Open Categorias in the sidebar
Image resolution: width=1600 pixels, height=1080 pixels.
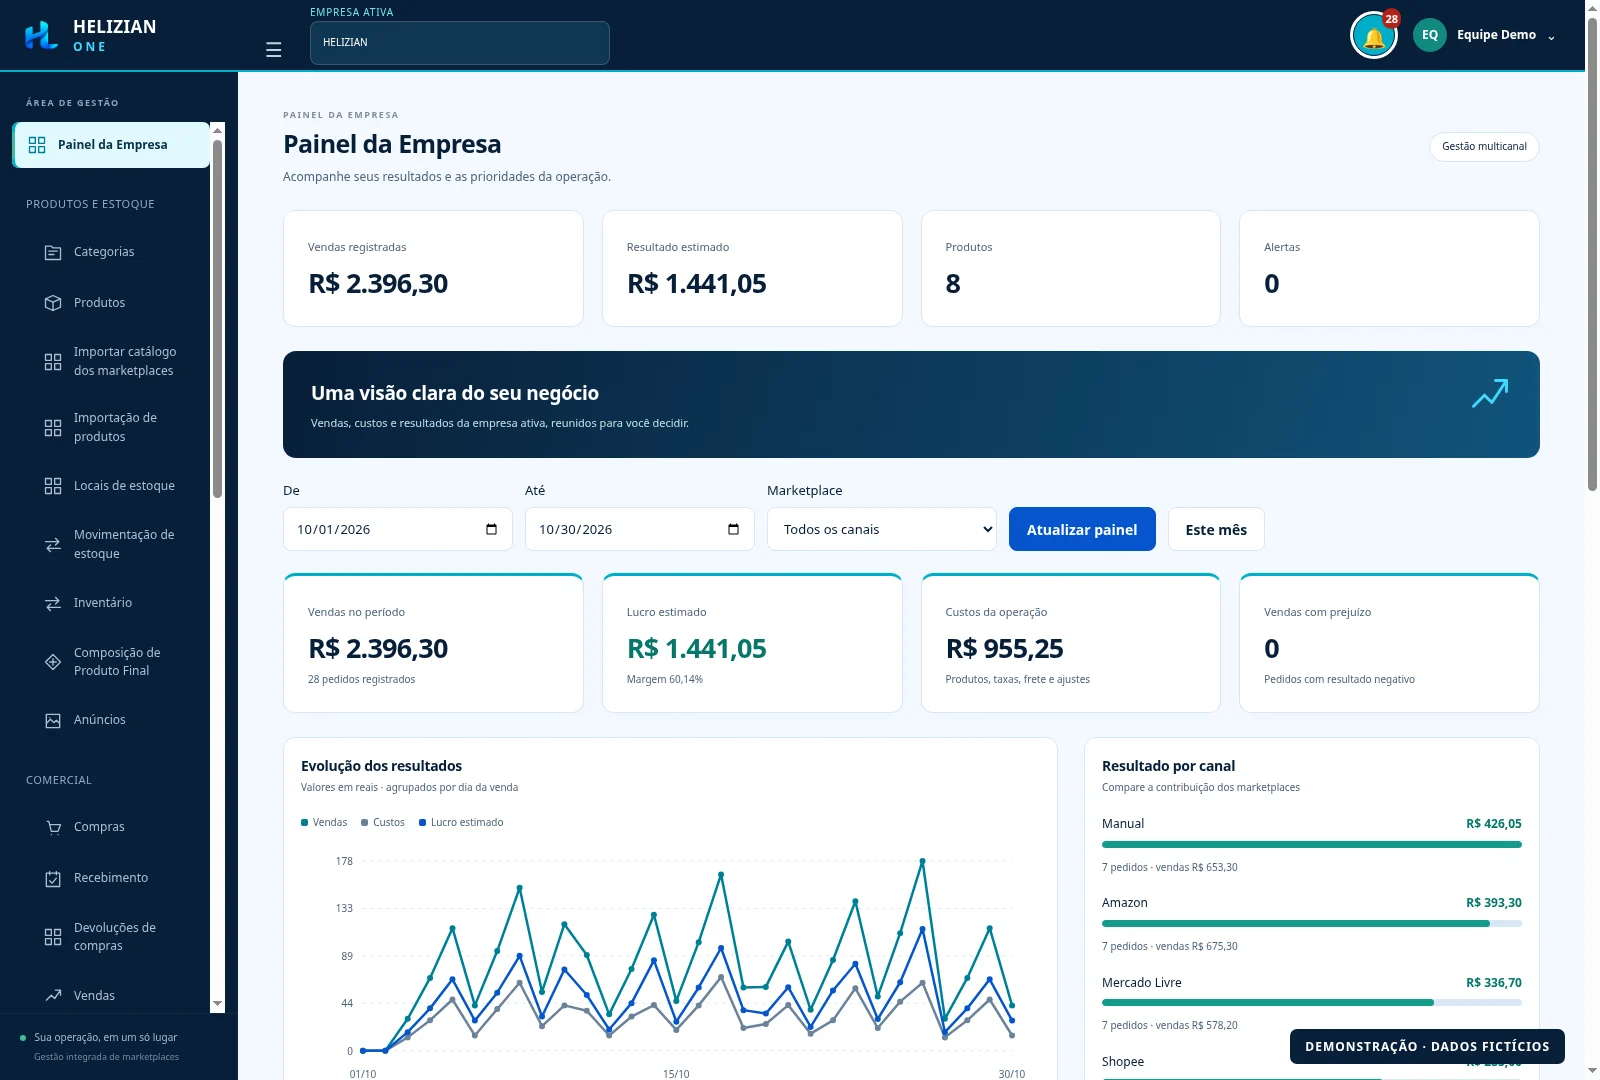(x=104, y=252)
